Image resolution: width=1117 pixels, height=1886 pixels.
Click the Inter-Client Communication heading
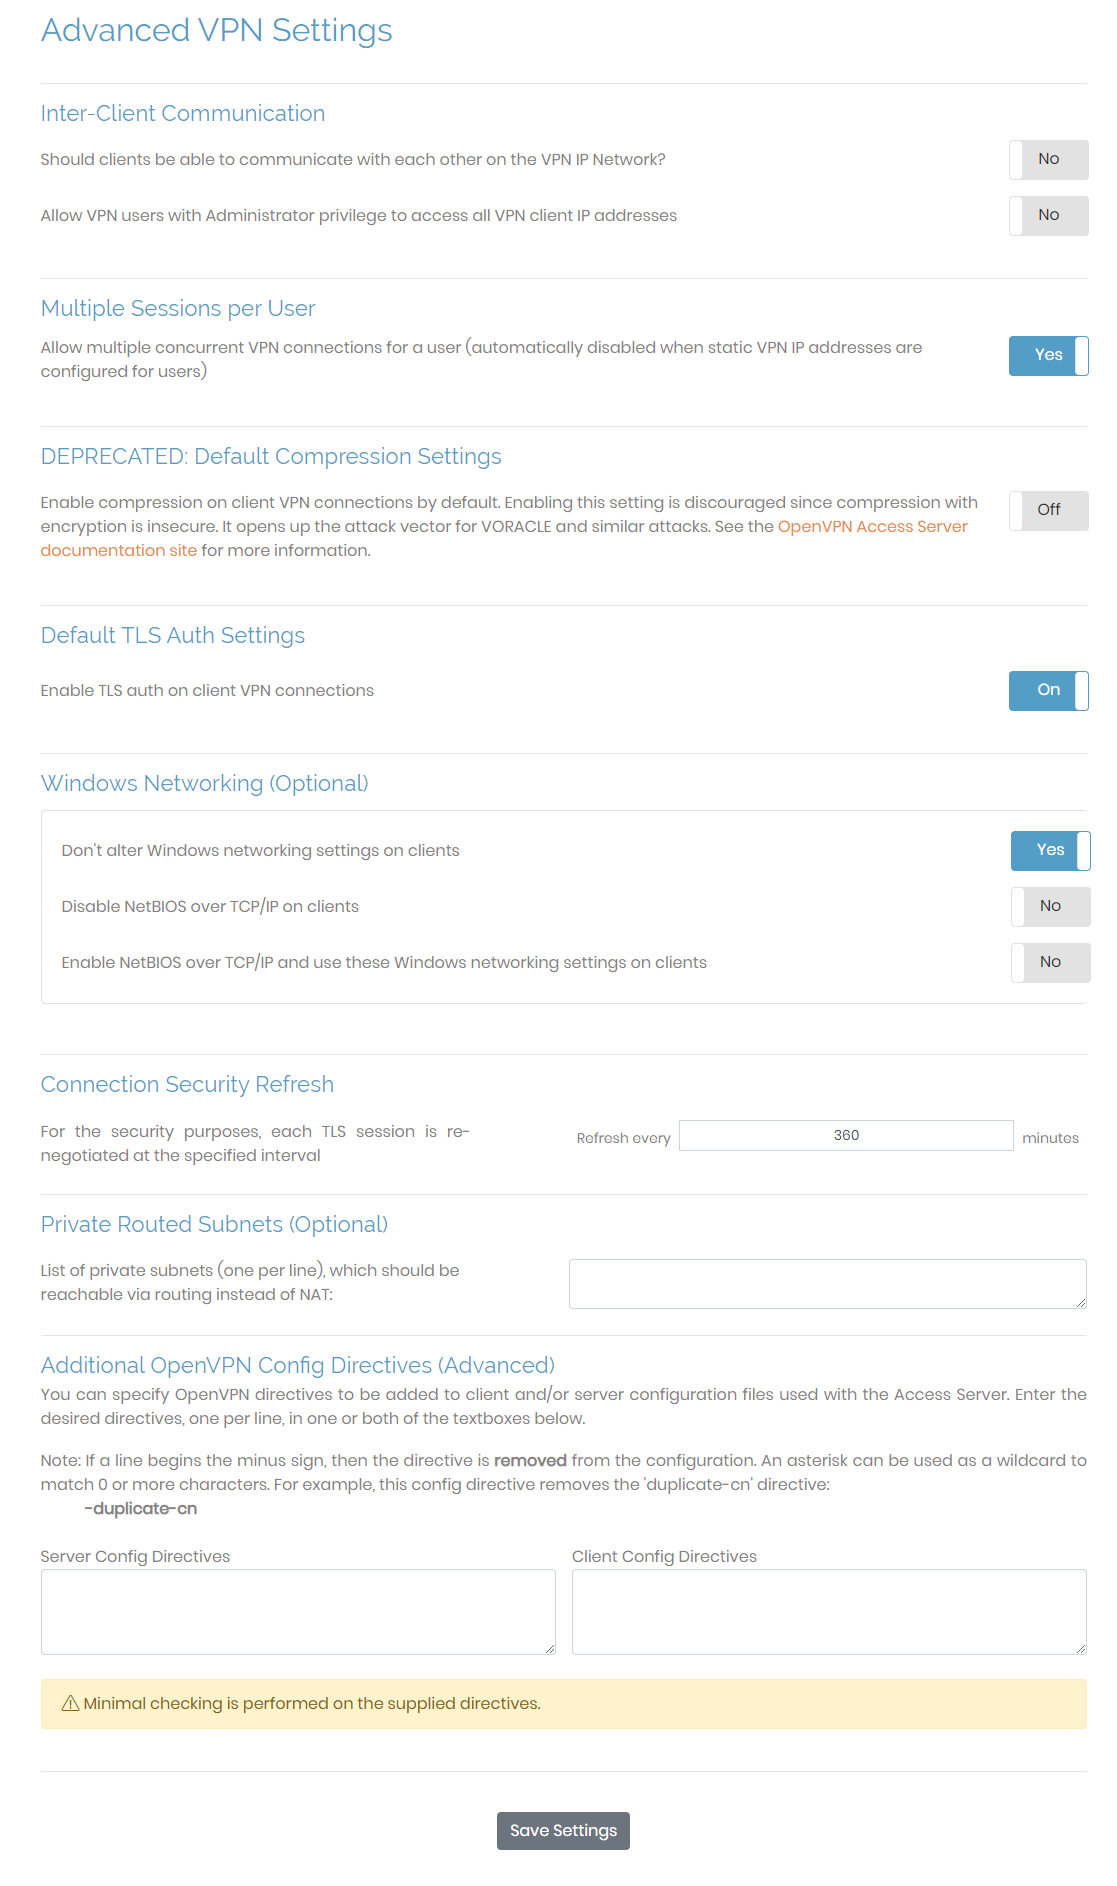pyautogui.click(x=183, y=114)
